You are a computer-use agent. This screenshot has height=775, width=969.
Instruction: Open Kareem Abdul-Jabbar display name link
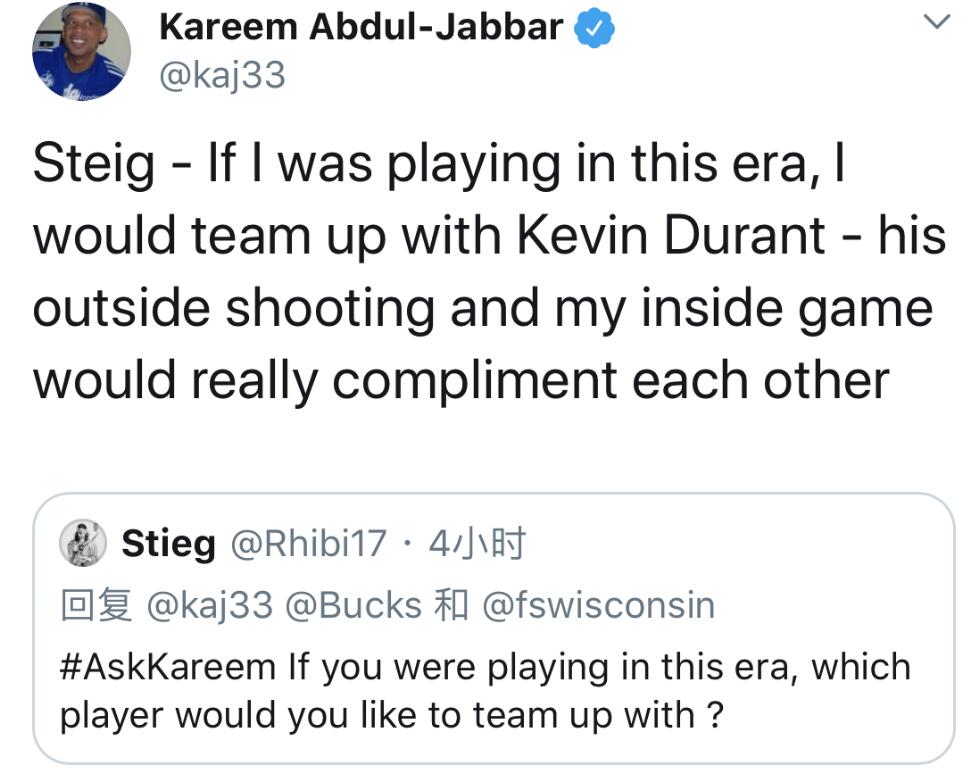tap(361, 27)
